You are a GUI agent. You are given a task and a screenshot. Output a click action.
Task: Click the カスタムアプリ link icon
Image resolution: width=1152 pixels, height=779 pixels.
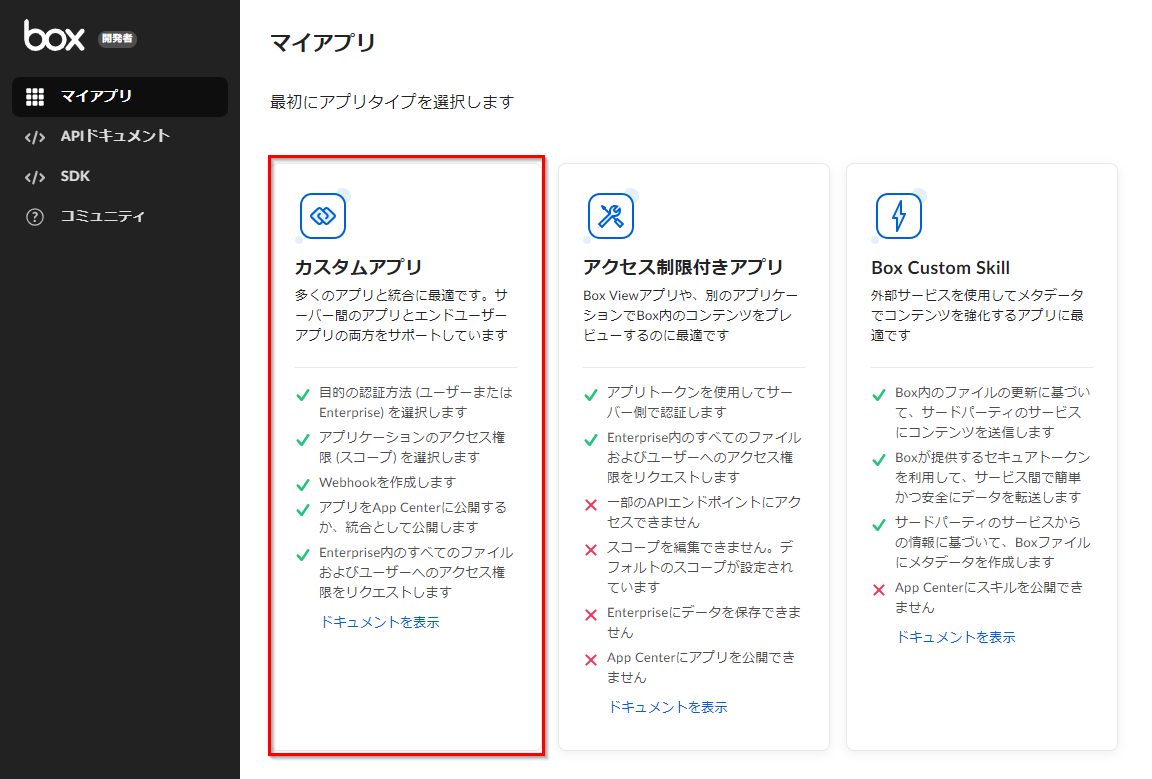pos(323,216)
